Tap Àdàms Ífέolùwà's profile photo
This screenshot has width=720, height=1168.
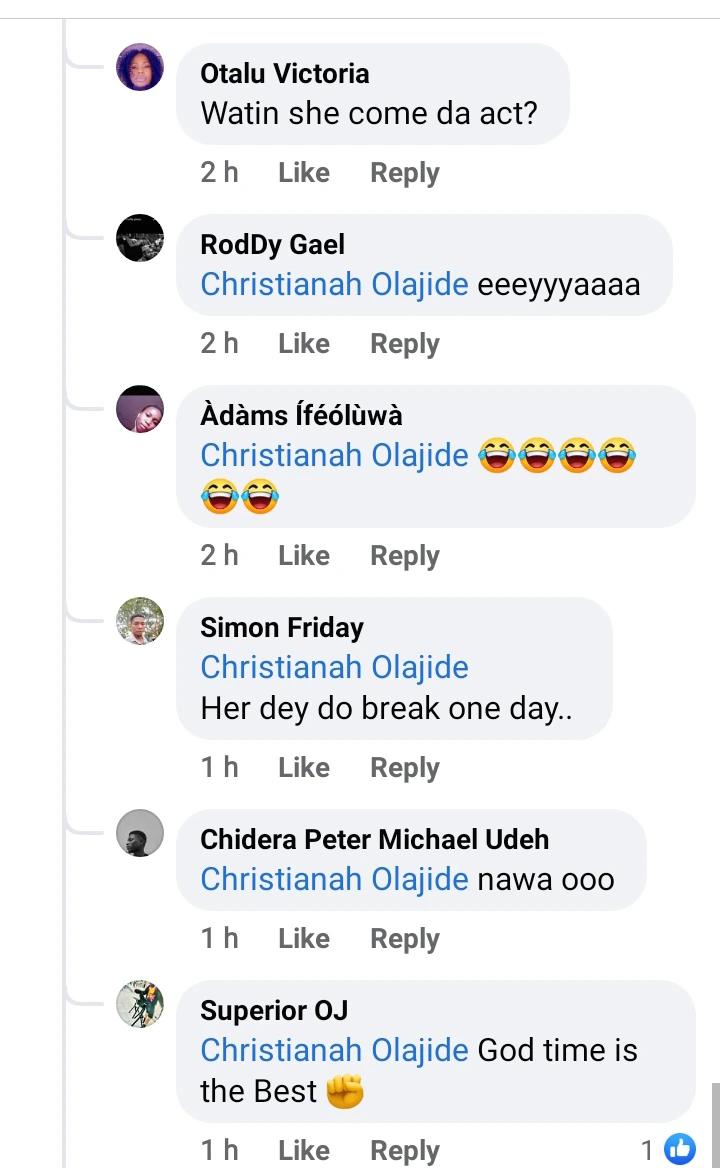click(140, 409)
